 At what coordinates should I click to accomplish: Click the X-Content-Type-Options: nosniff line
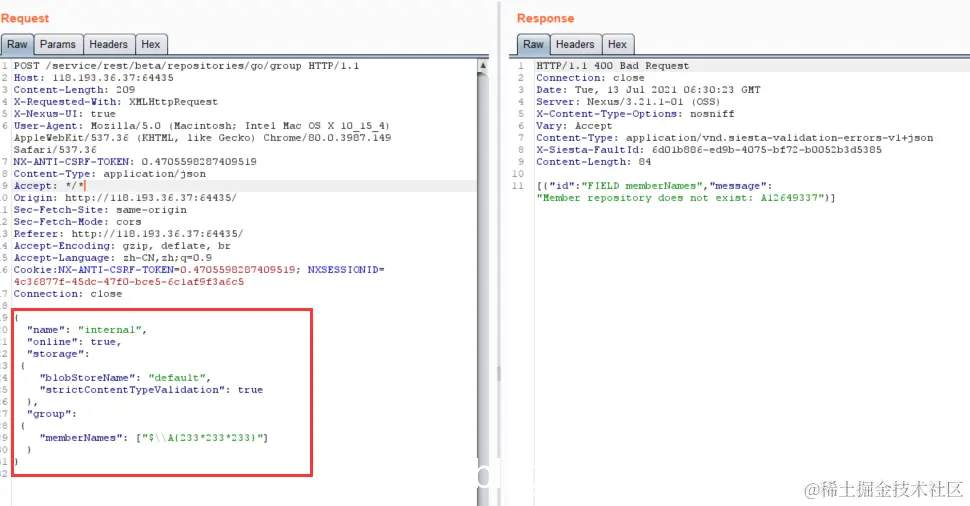tap(635, 114)
